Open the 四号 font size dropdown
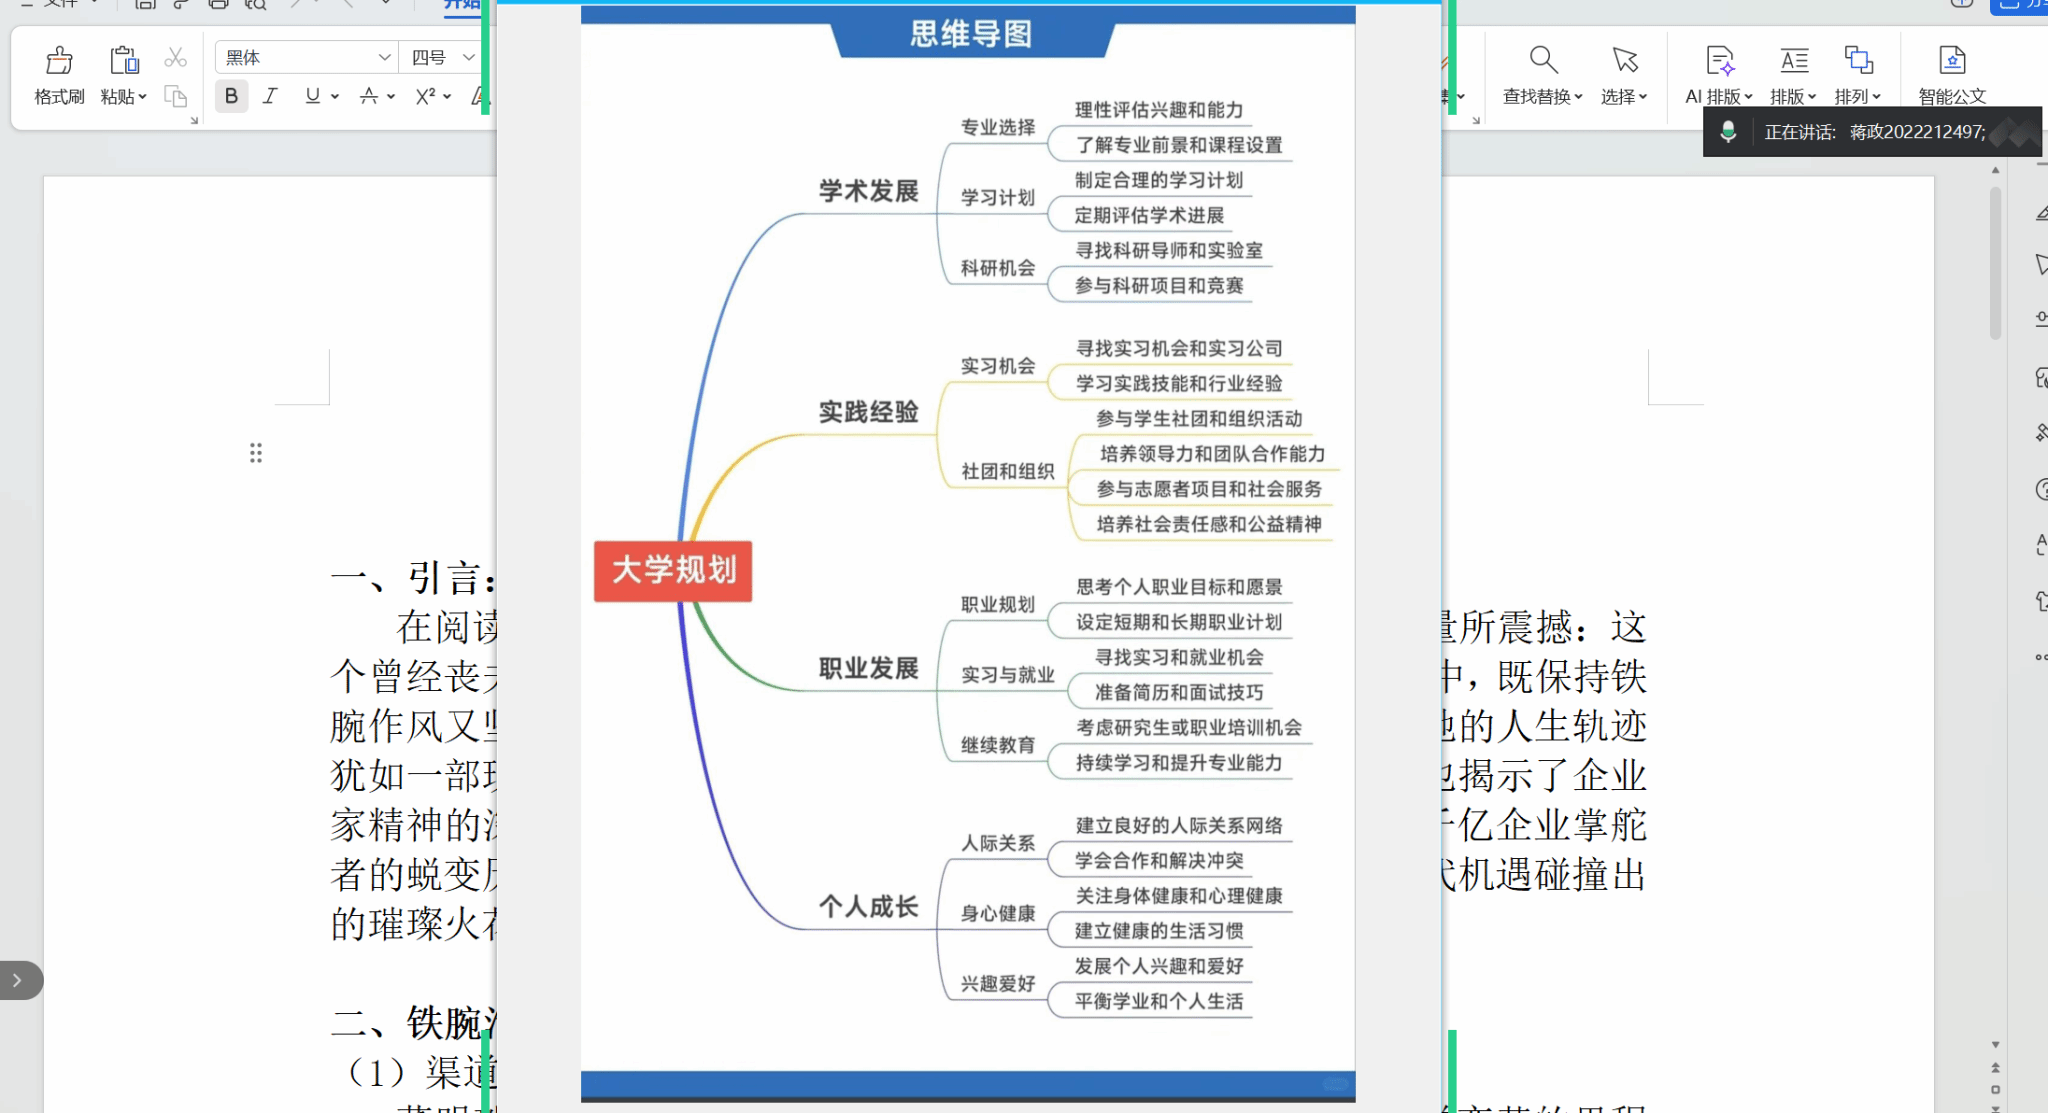 coord(468,58)
